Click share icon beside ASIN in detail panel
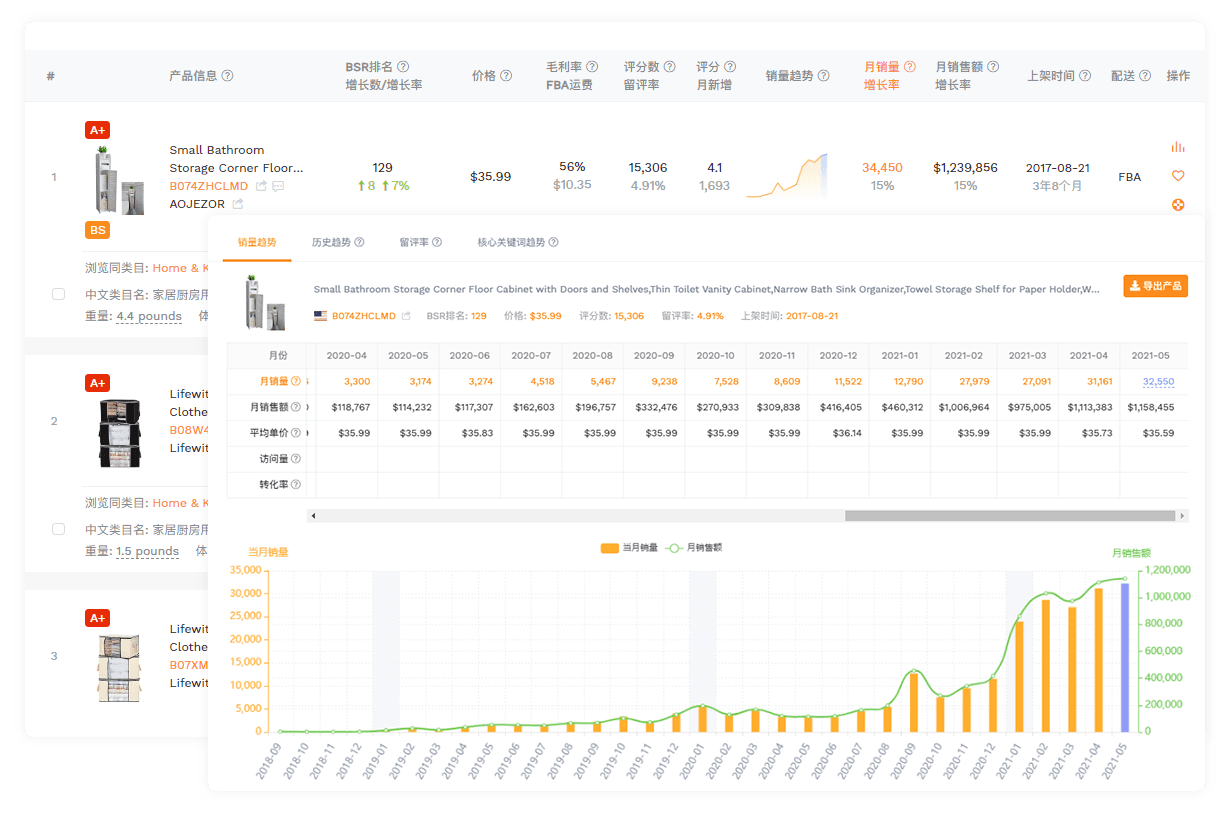Viewport: 1232px width, 823px height. [x=406, y=316]
